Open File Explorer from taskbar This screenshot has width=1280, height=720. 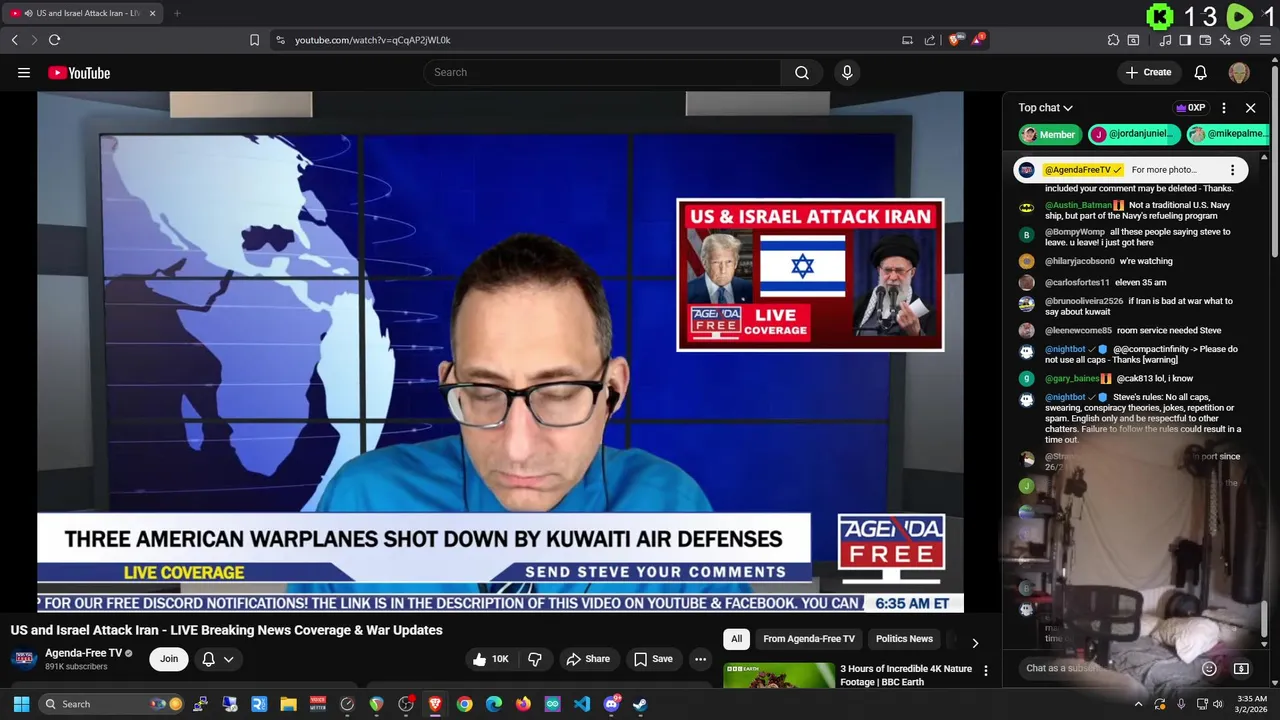pyautogui.click(x=288, y=704)
